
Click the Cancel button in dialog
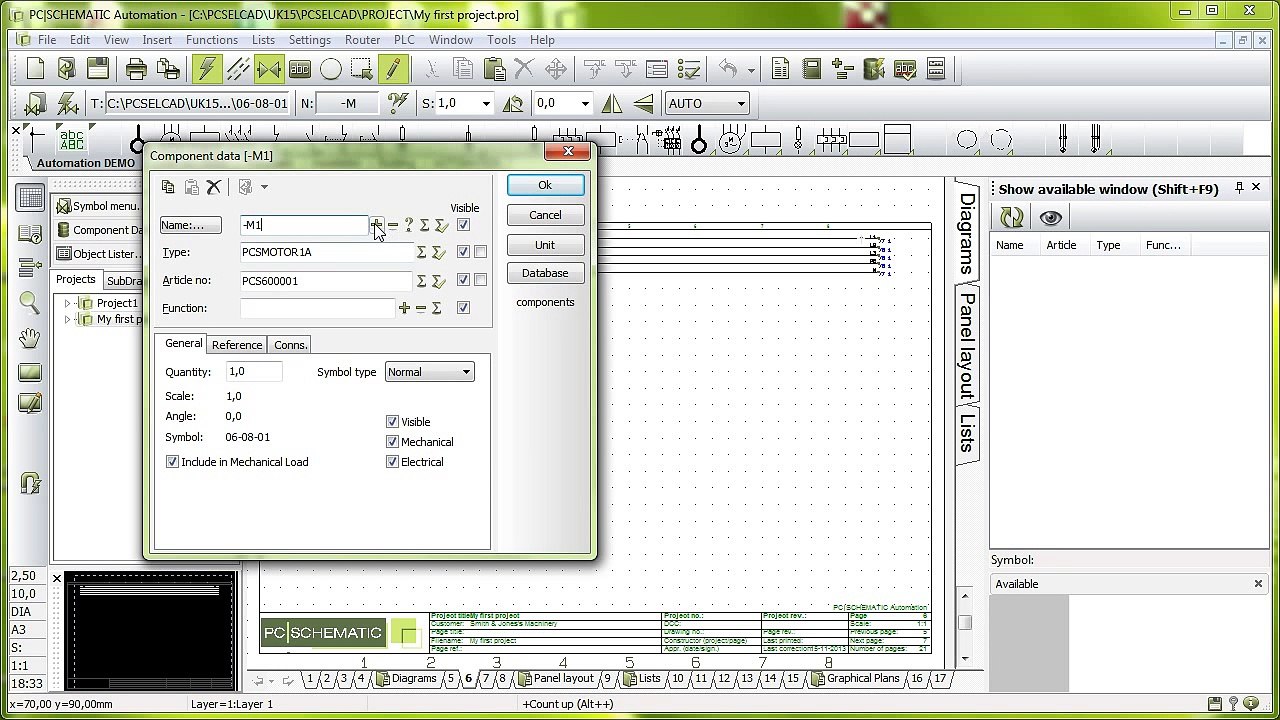[x=545, y=215]
